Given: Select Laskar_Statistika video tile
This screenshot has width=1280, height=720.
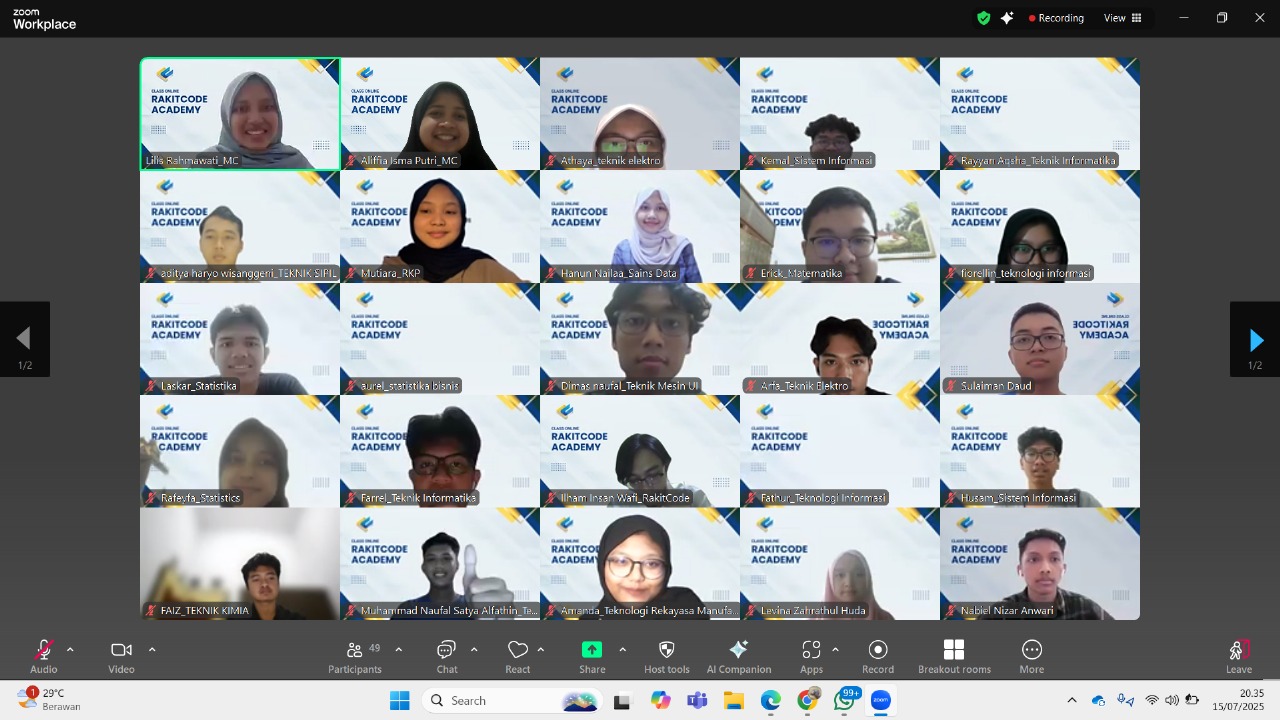Looking at the screenshot, I should 240,339.
